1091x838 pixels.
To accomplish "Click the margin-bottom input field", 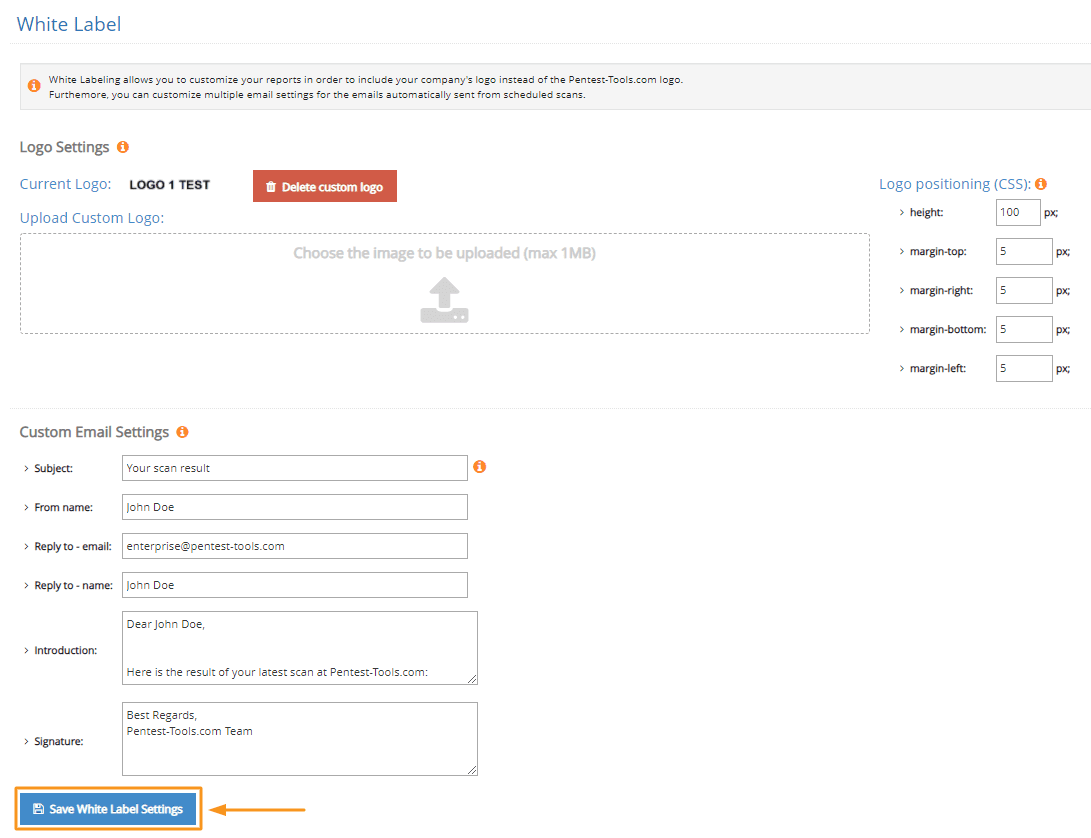I will pyautogui.click(x=1024, y=329).
